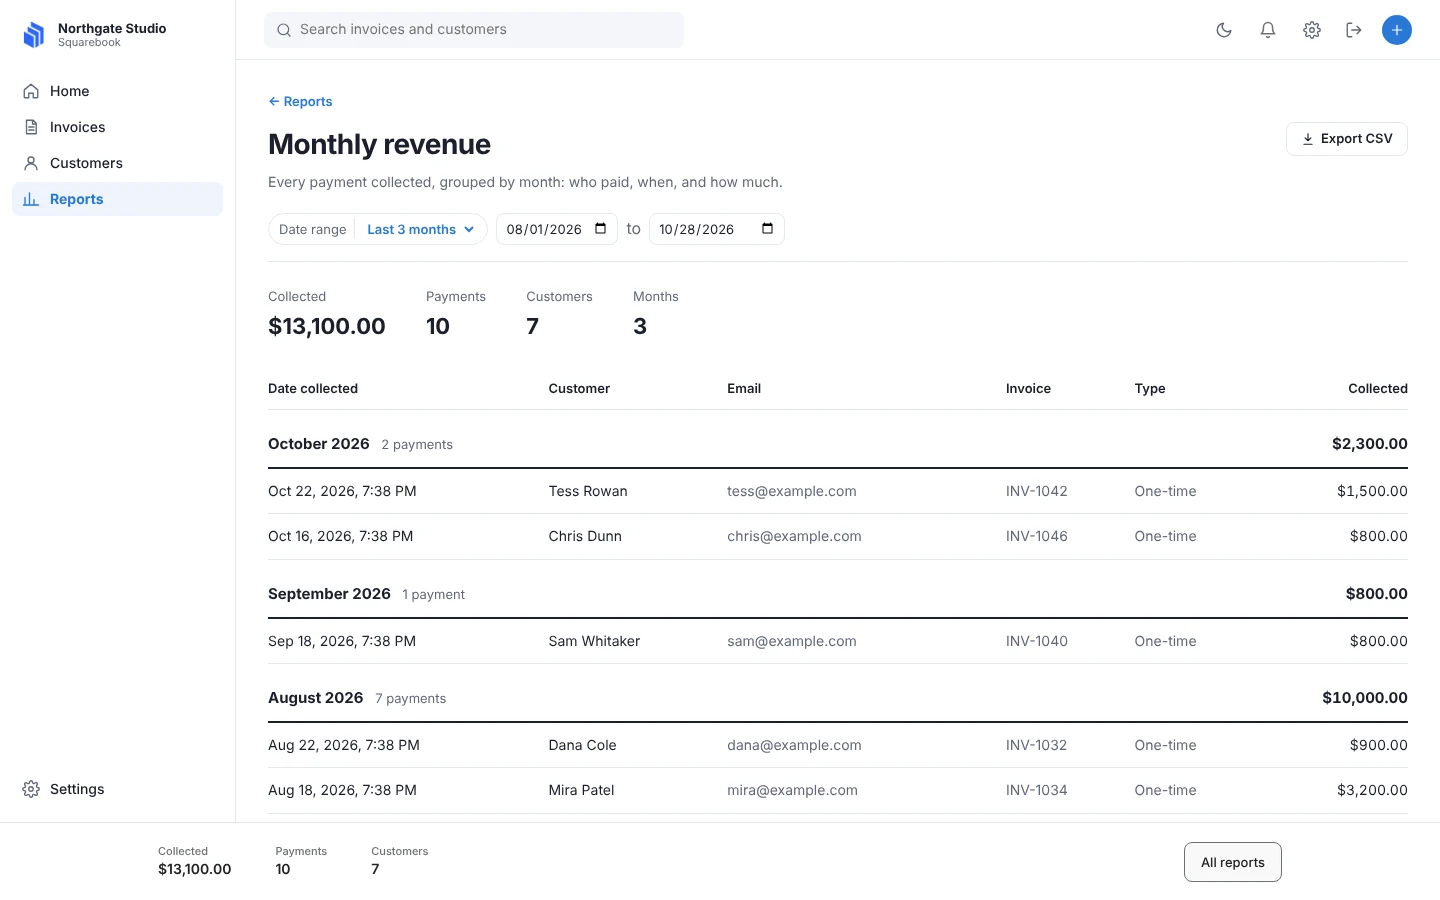Click the download icon on Export CSV
1440x900 pixels.
(x=1307, y=139)
